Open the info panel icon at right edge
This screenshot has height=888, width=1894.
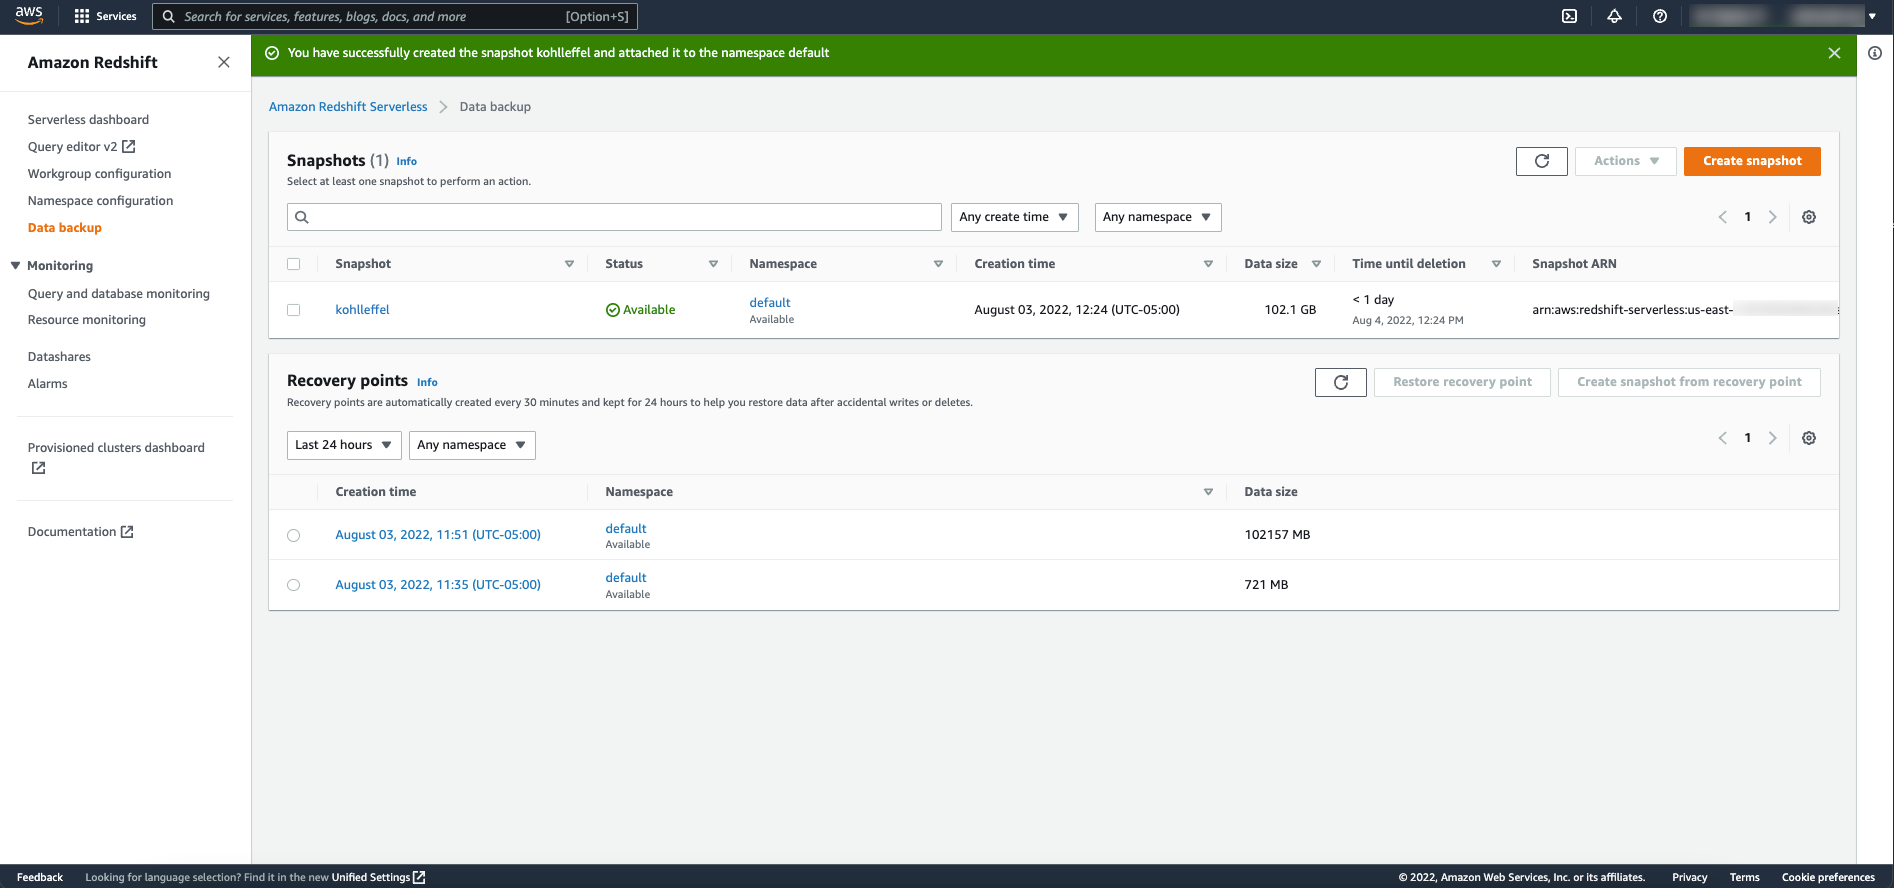click(x=1875, y=53)
